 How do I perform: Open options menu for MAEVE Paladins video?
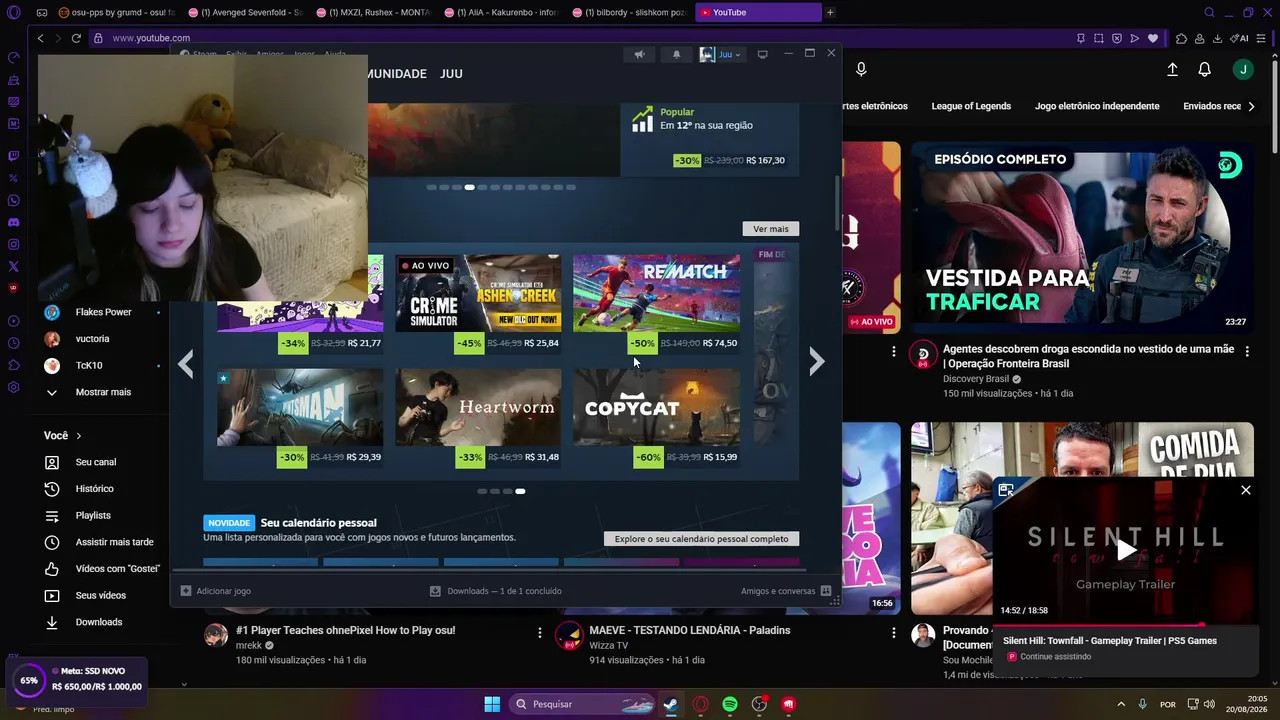coord(894,632)
